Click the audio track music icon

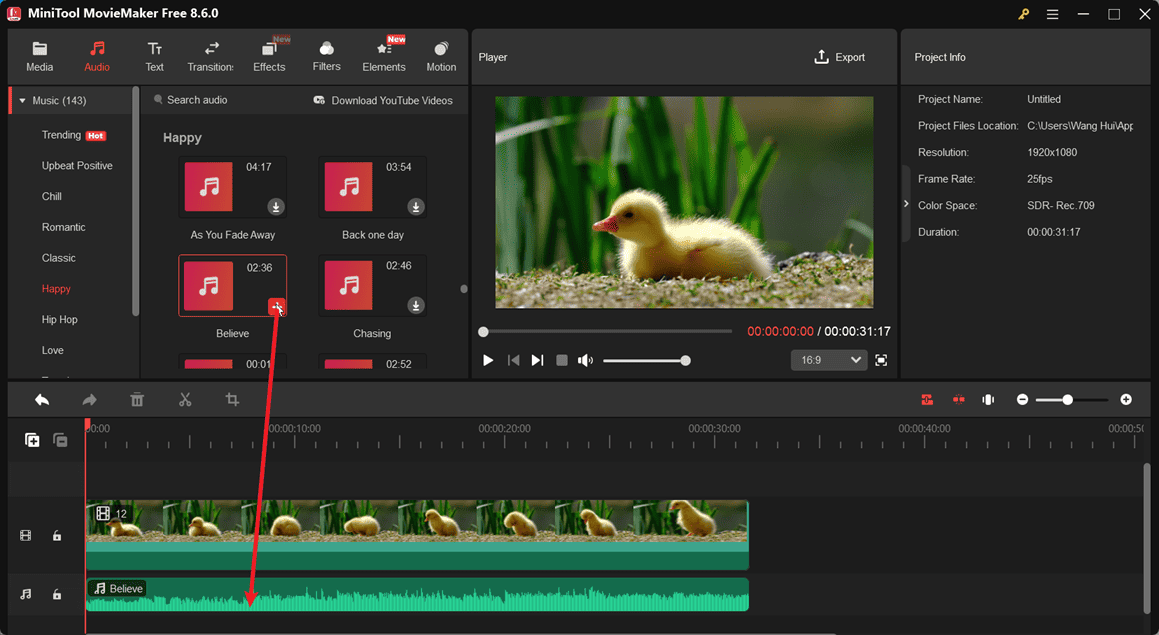click(x=26, y=594)
